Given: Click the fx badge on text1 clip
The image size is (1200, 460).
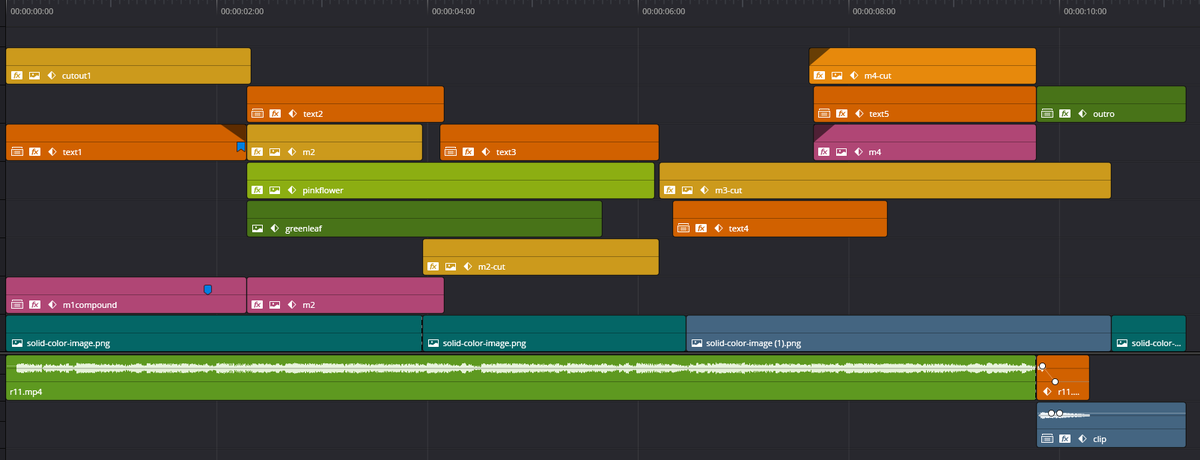Looking at the screenshot, I should [x=35, y=152].
